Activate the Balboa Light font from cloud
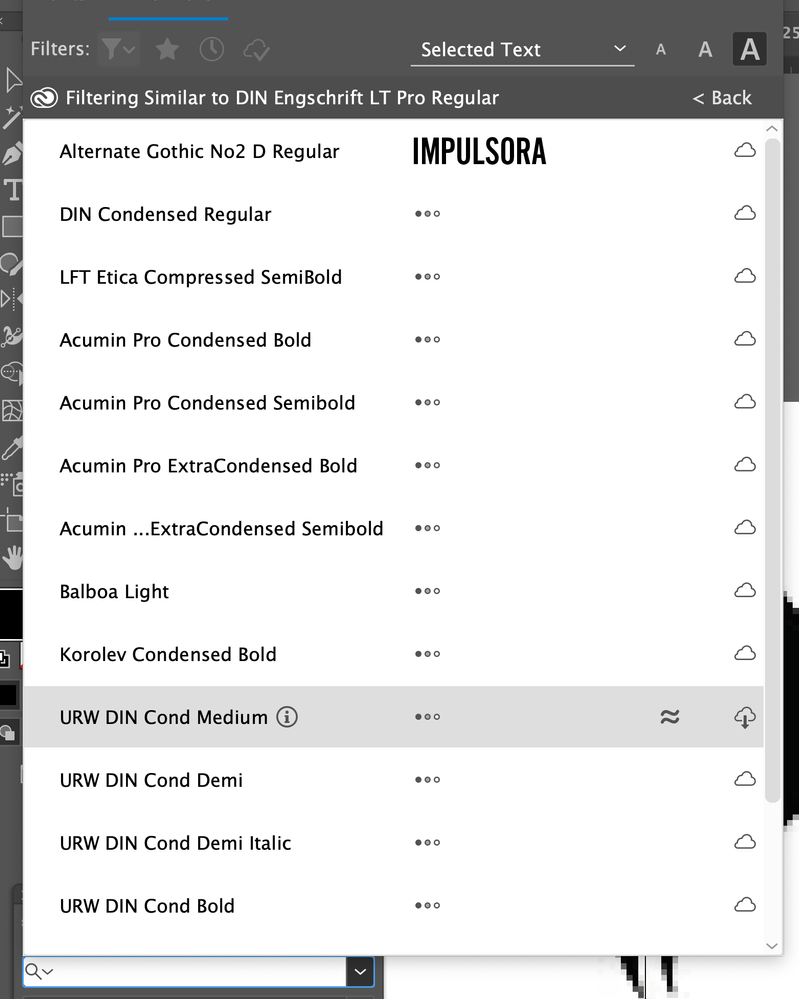The width and height of the screenshot is (799, 999). (745, 591)
